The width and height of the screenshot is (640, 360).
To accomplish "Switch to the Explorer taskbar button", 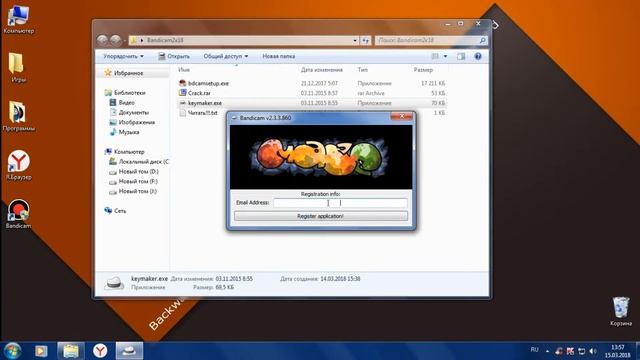I will pyautogui.click(x=71, y=351).
